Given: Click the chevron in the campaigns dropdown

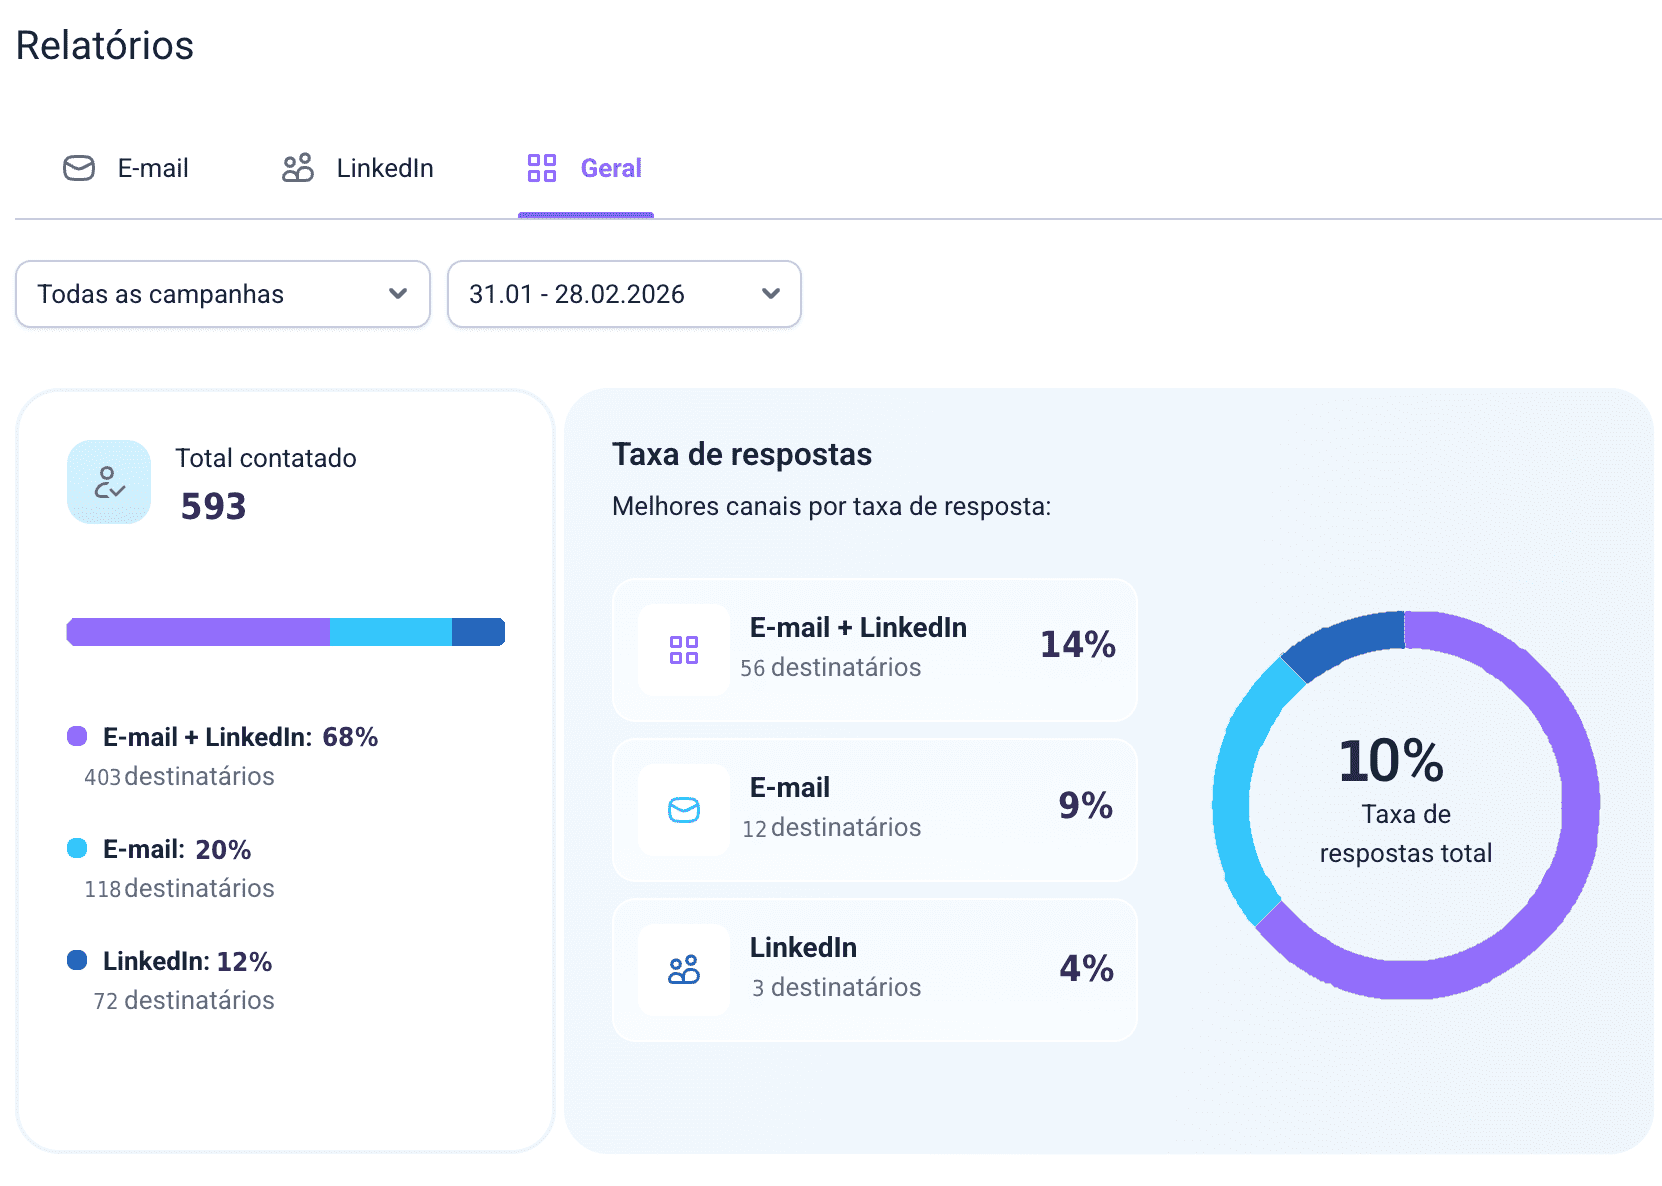Looking at the screenshot, I should (x=398, y=294).
